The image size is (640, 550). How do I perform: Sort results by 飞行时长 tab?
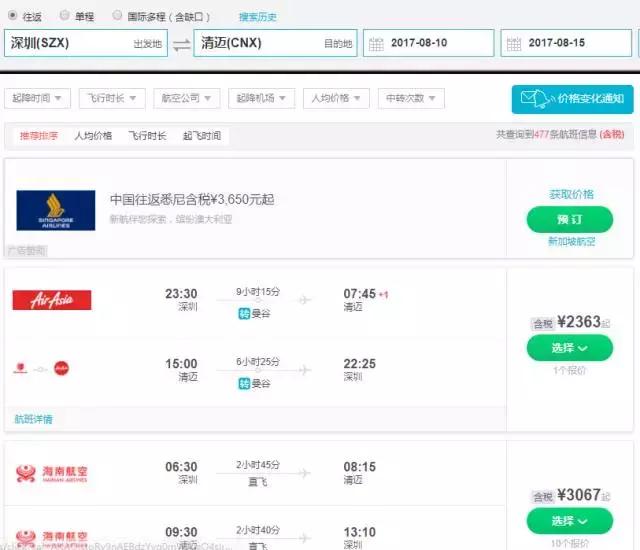point(147,135)
